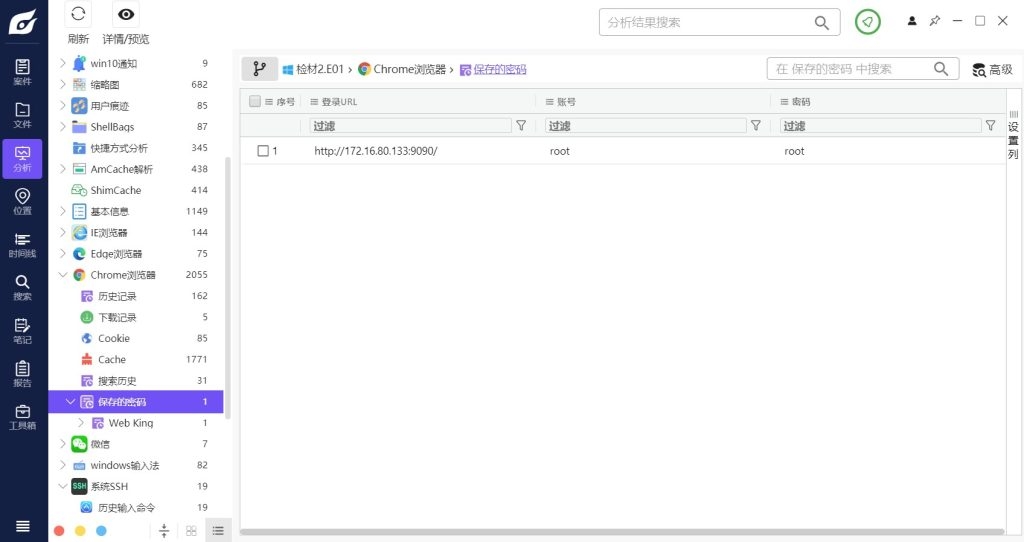Viewport: 1024px width, 542px height.
Task: Open the 案件 case sidebar icon
Action: [22, 72]
